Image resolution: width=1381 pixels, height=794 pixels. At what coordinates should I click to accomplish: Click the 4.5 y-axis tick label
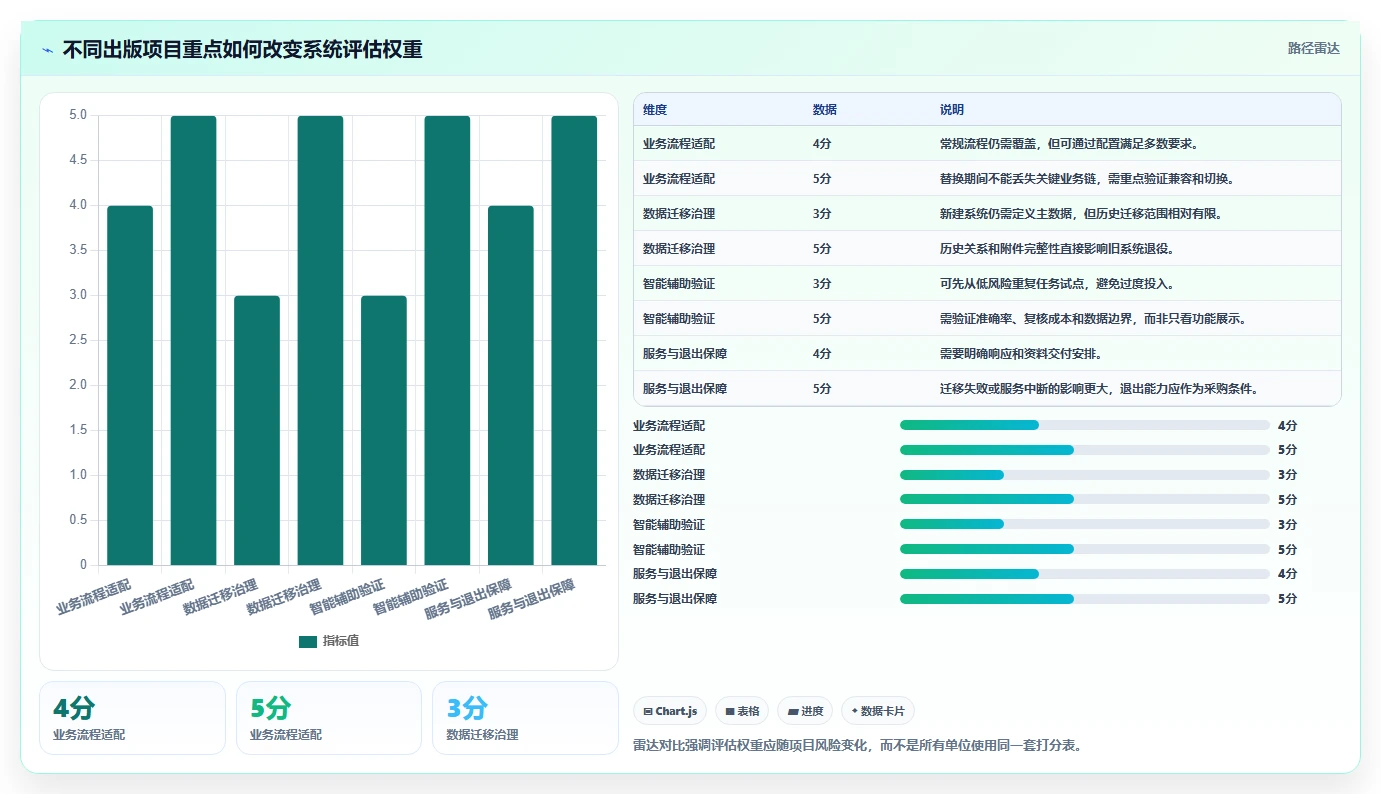coord(76,160)
